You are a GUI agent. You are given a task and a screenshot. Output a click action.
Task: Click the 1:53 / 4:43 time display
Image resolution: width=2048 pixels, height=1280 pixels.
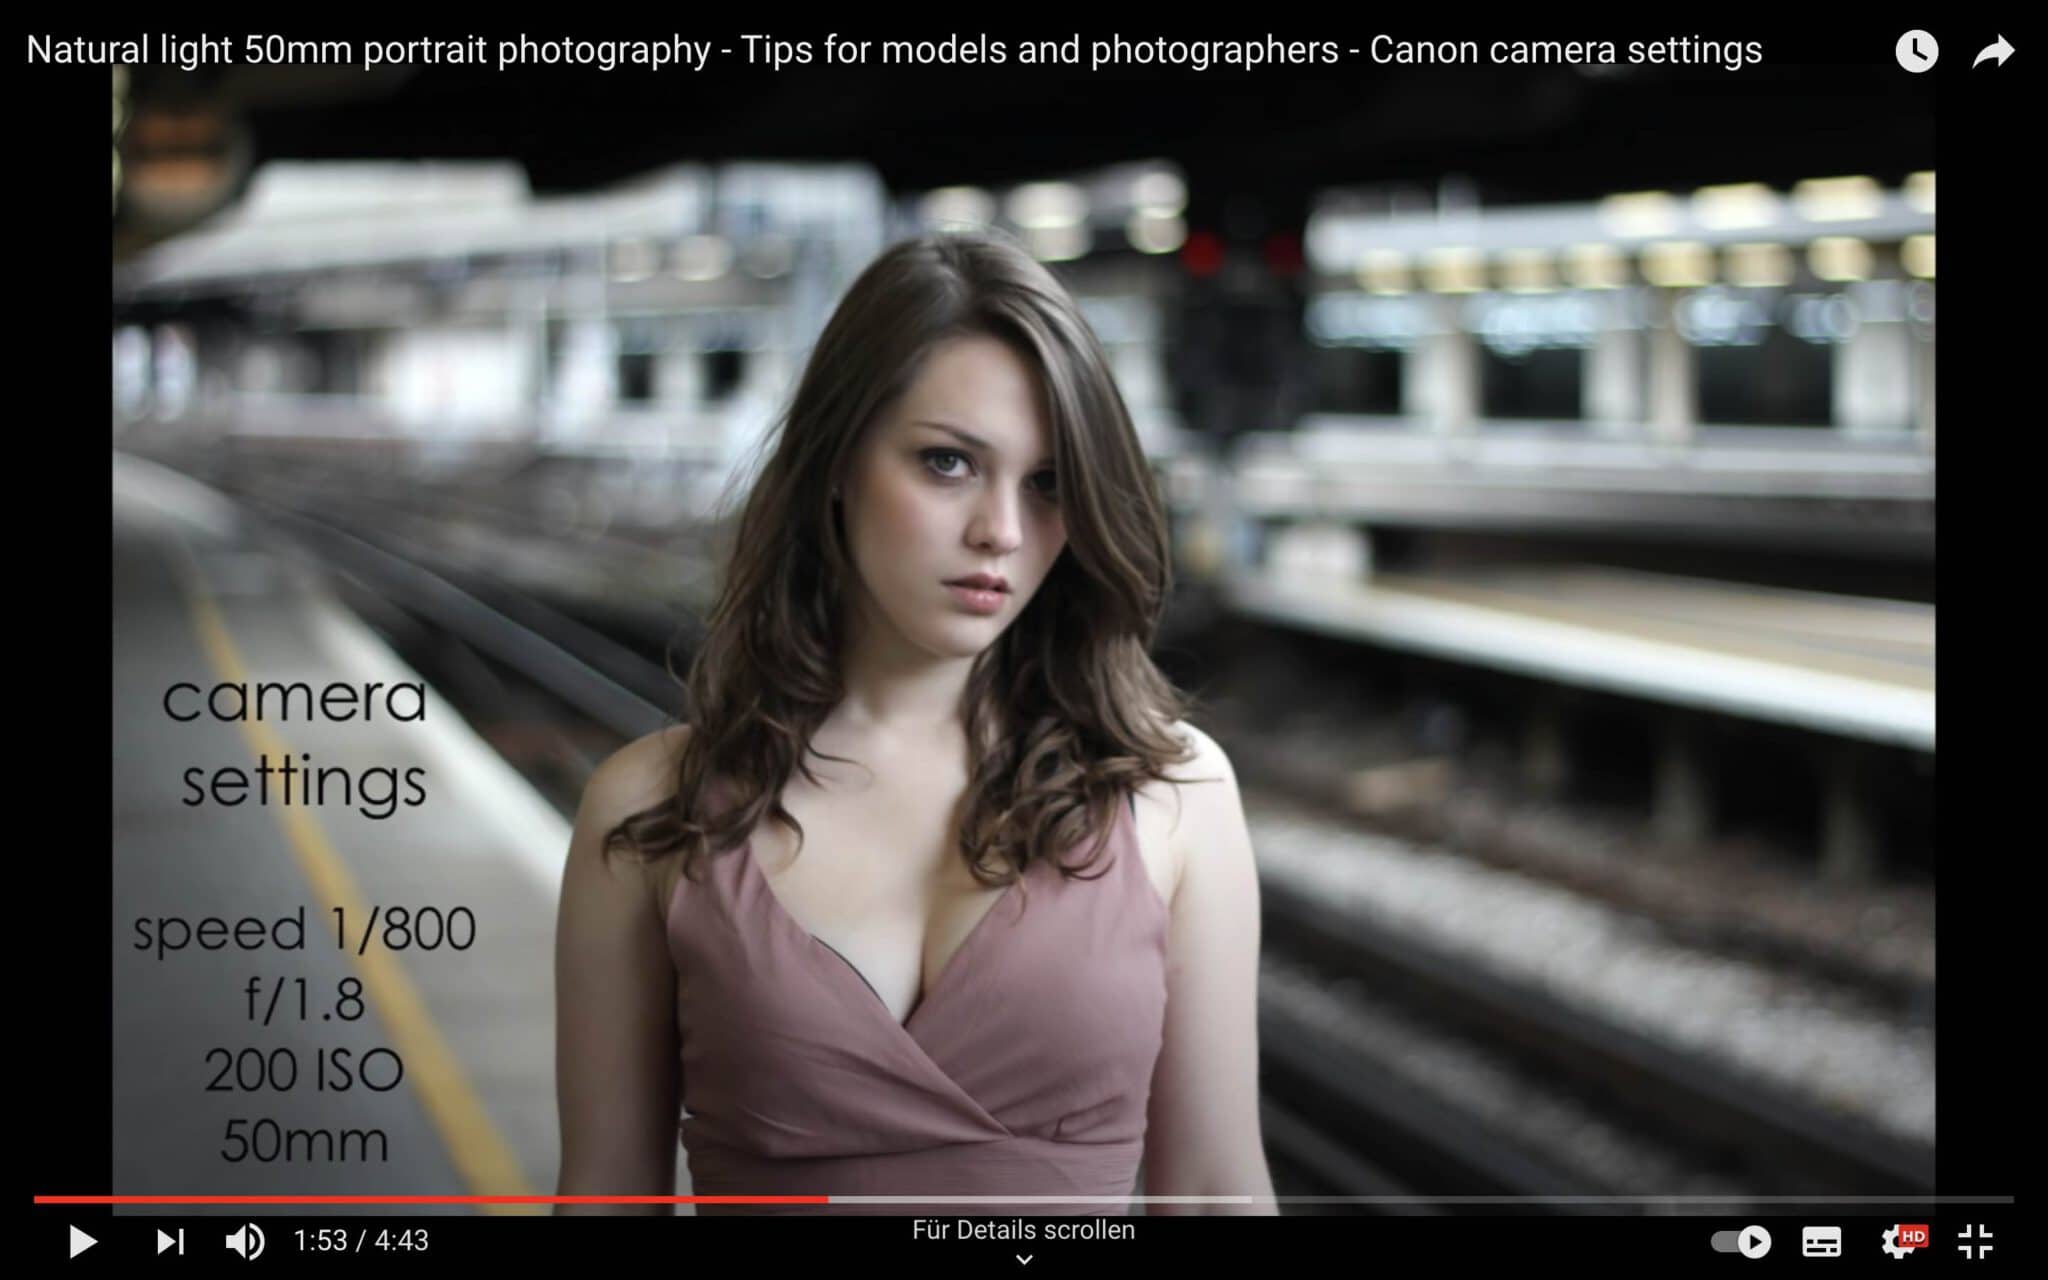pos(360,1240)
